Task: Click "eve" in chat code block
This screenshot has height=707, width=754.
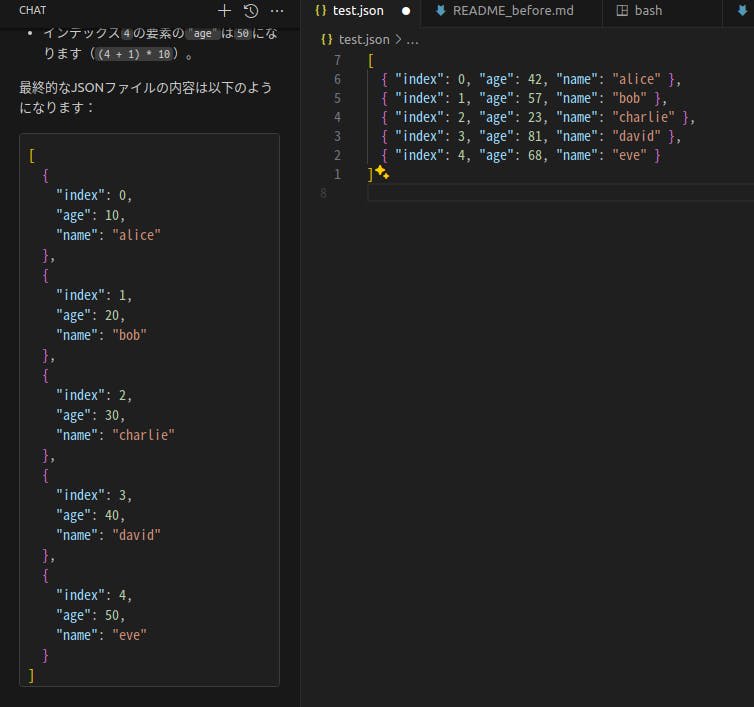Action: pyautogui.click(x=129, y=635)
